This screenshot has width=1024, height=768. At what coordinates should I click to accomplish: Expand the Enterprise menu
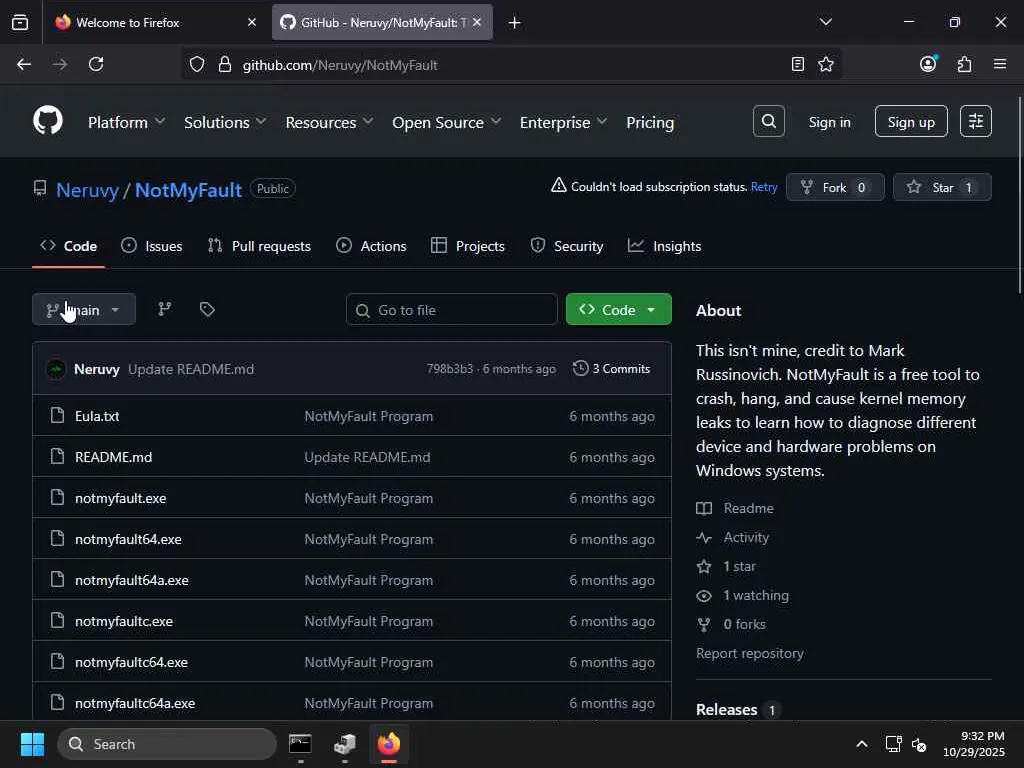tap(564, 122)
